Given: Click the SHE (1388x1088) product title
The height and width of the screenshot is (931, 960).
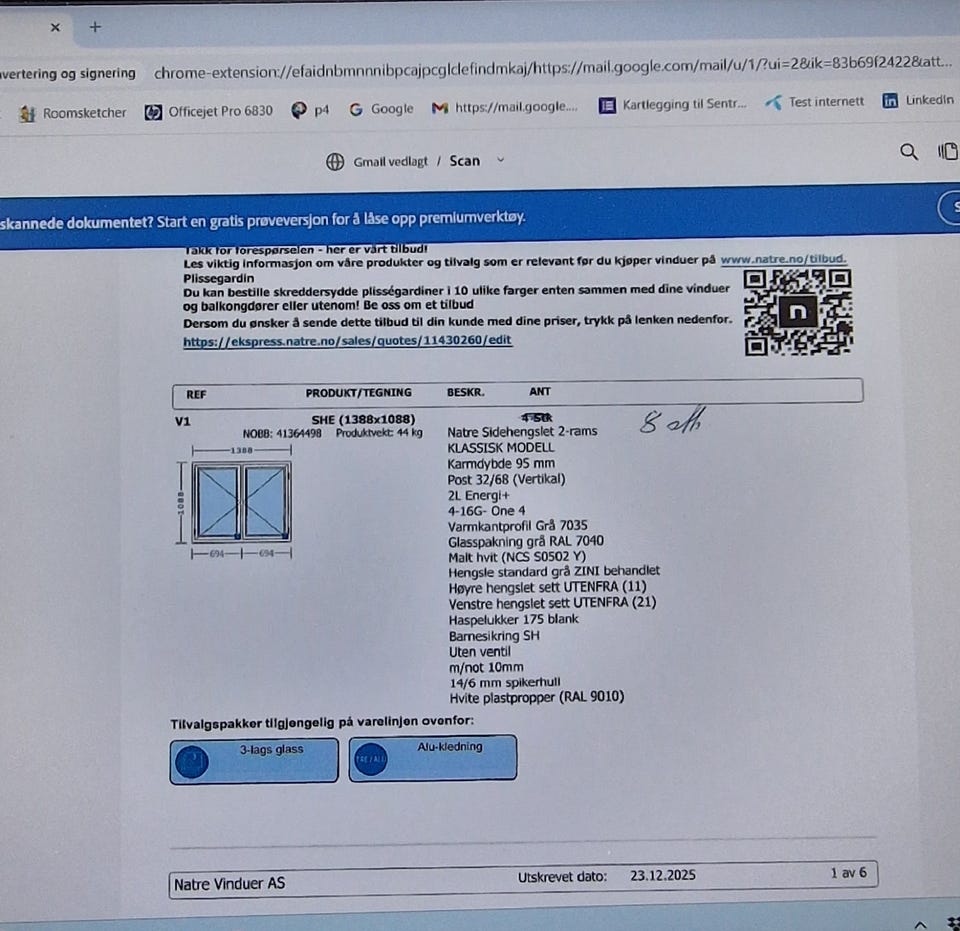Looking at the screenshot, I should coord(363,420).
